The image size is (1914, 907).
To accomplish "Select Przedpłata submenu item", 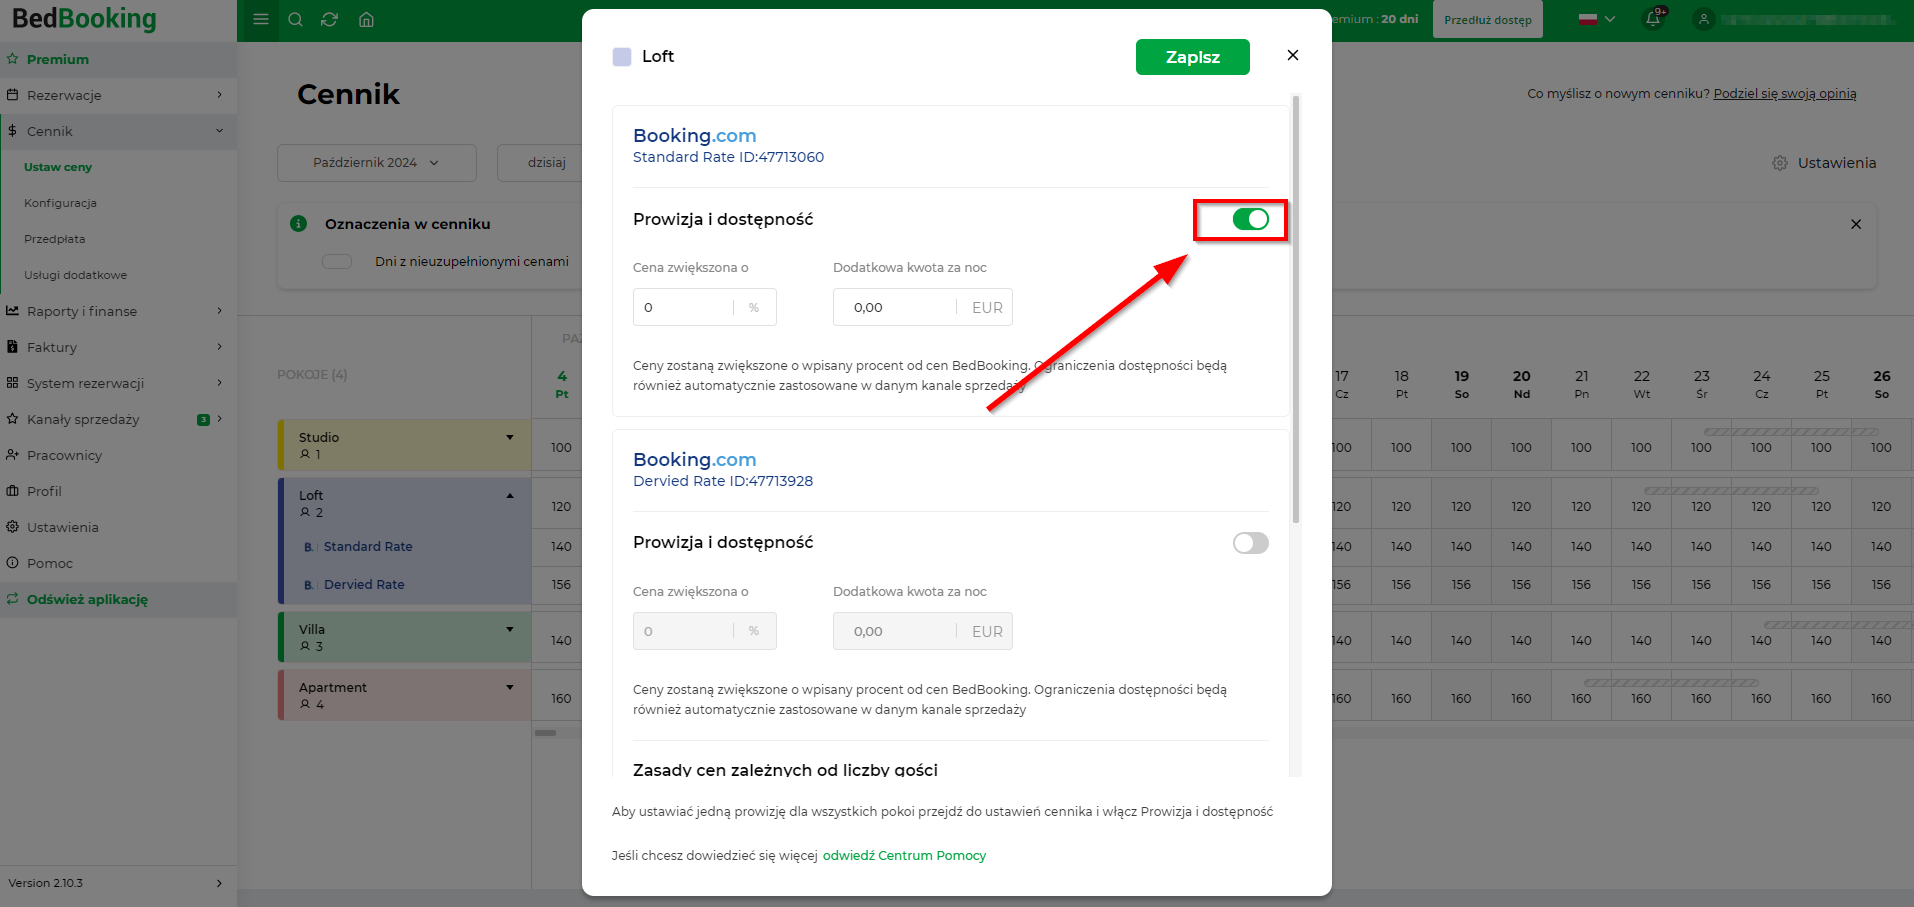I will tap(55, 239).
